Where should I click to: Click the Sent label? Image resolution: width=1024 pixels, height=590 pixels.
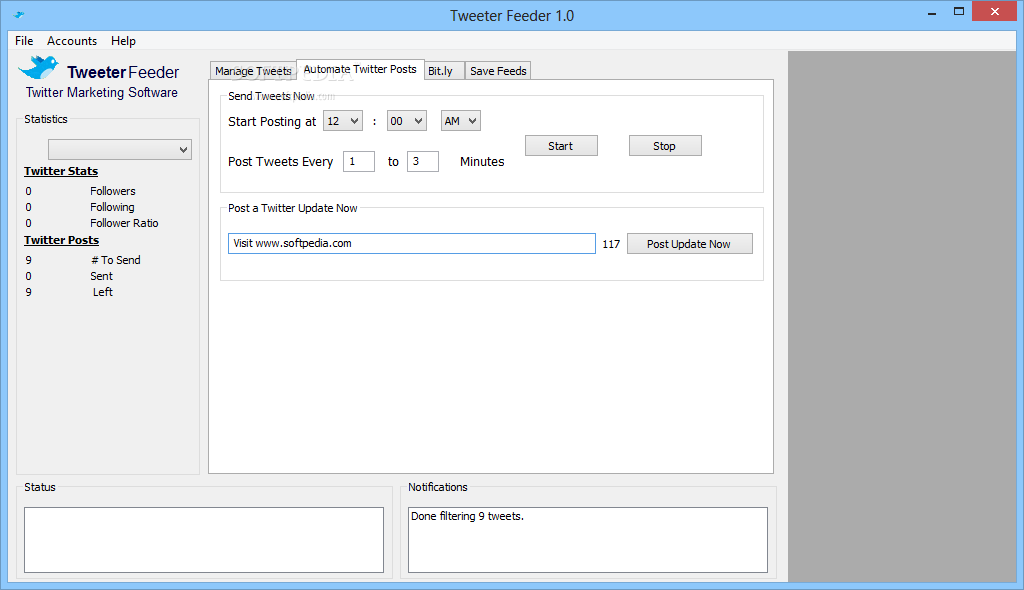click(x=101, y=276)
